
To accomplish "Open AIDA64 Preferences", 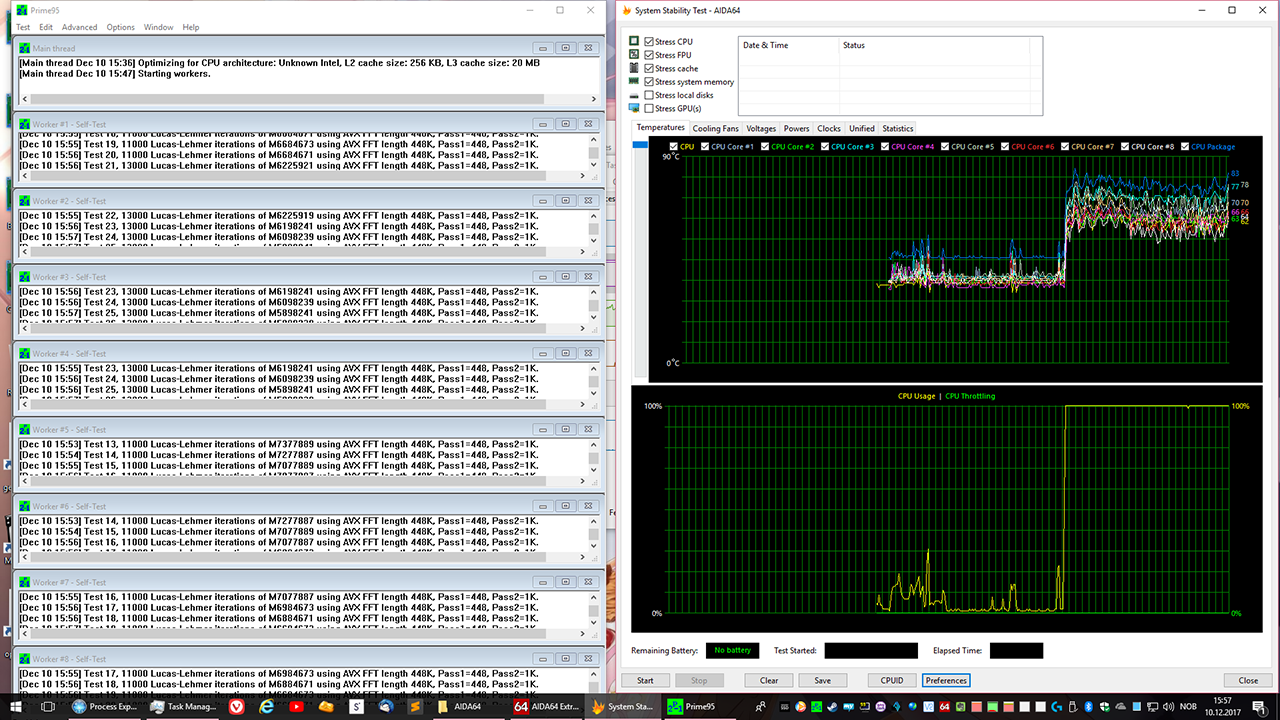I will pyautogui.click(x=946, y=680).
